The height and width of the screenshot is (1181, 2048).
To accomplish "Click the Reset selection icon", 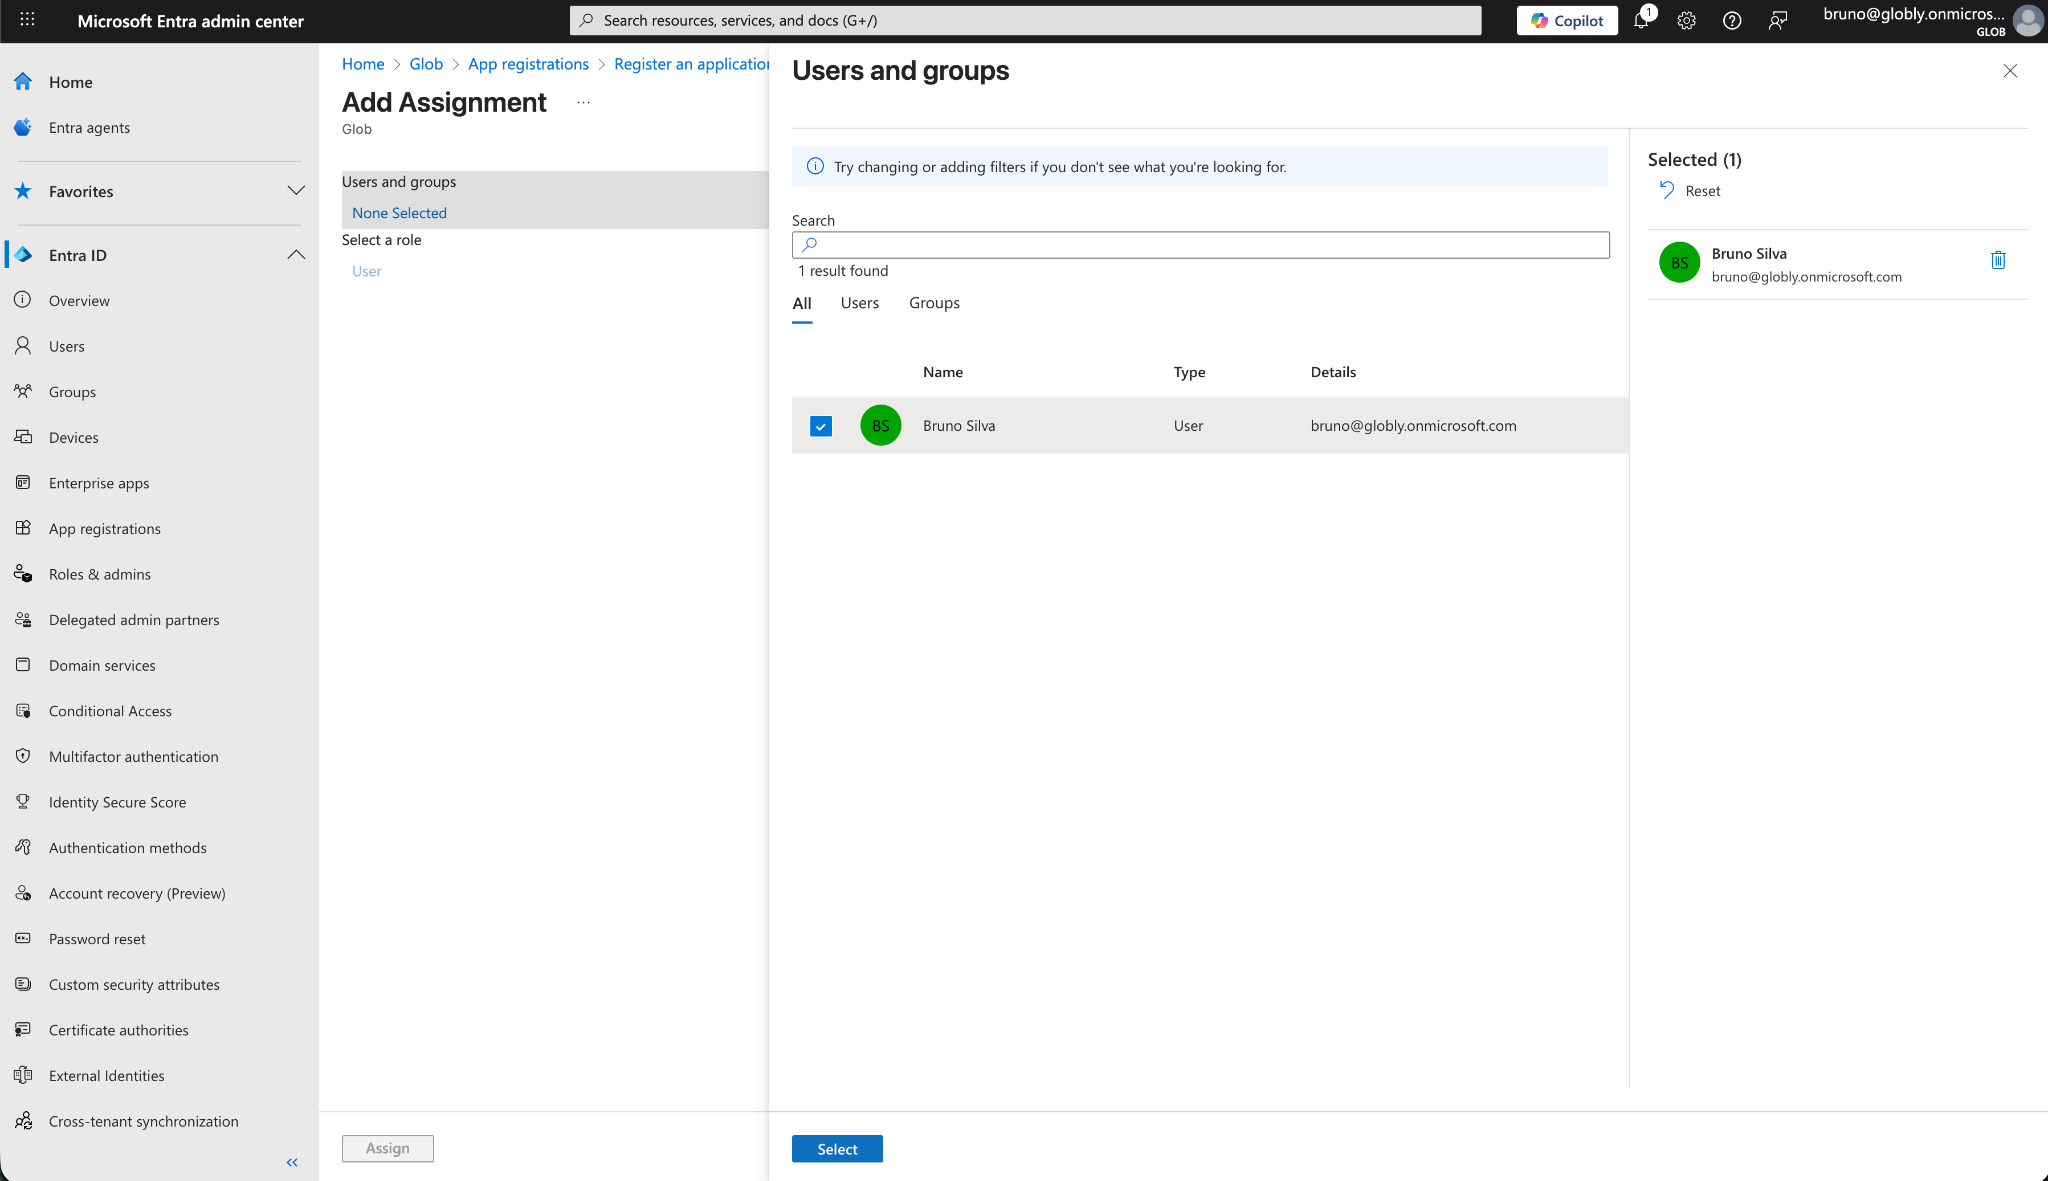I will (1667, 190).
